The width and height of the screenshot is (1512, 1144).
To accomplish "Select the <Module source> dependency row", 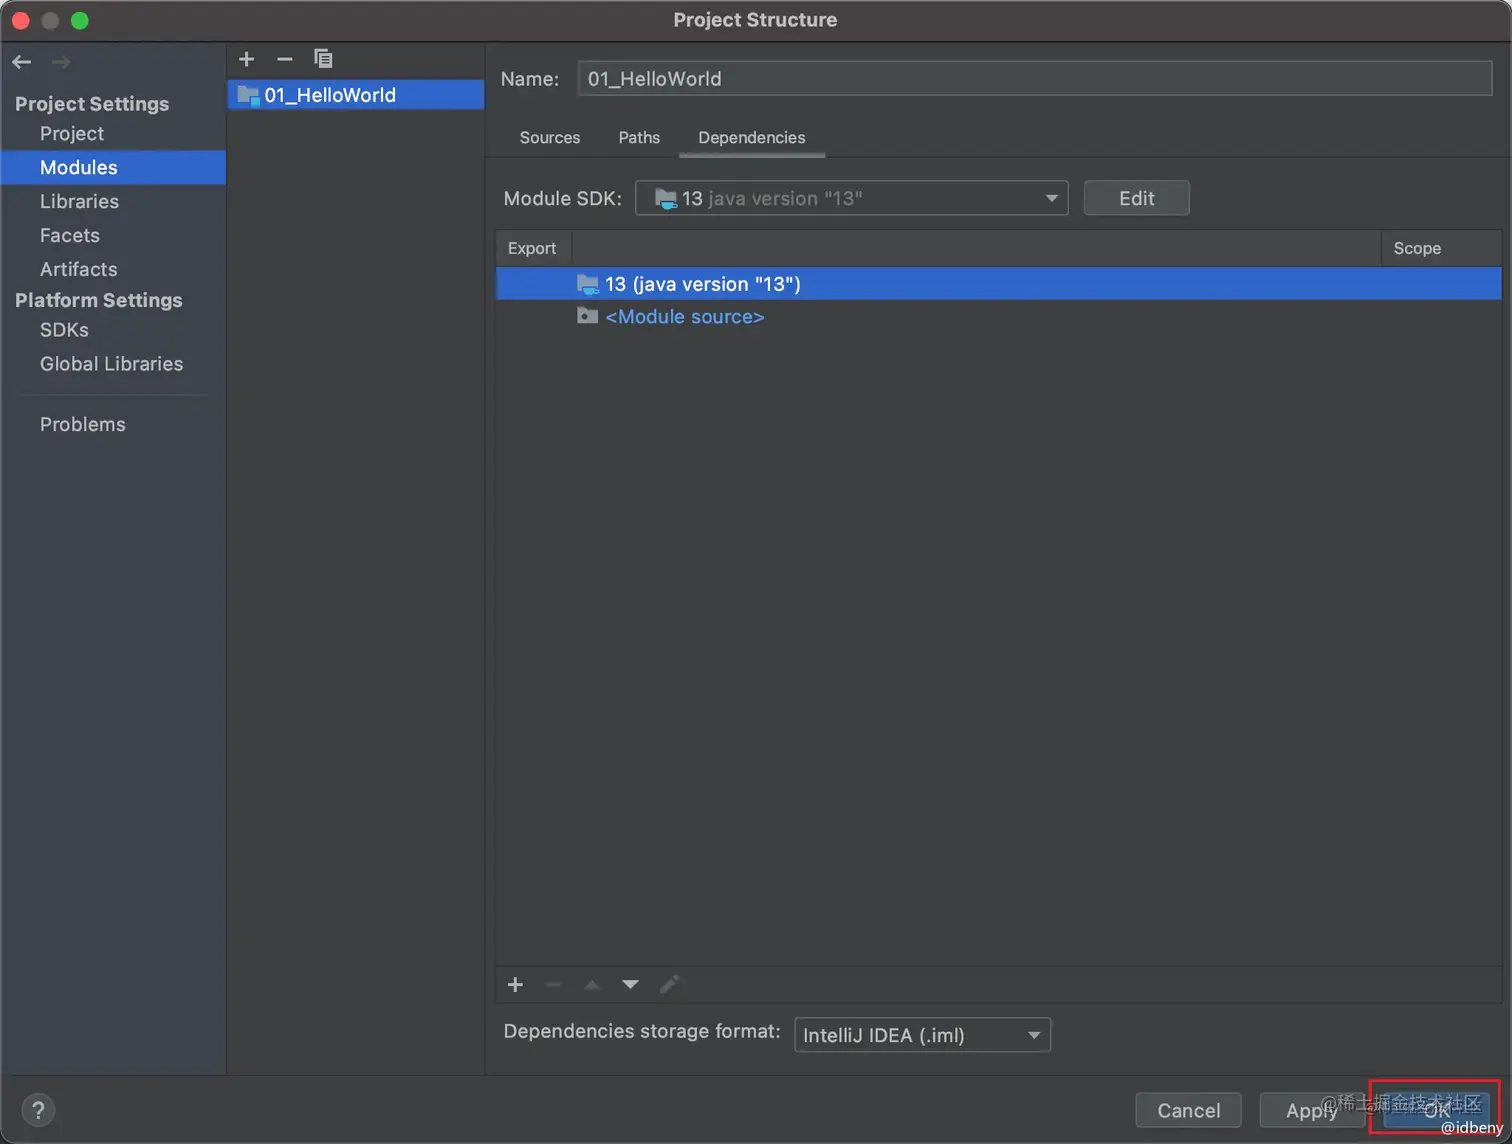I will 998,317.
